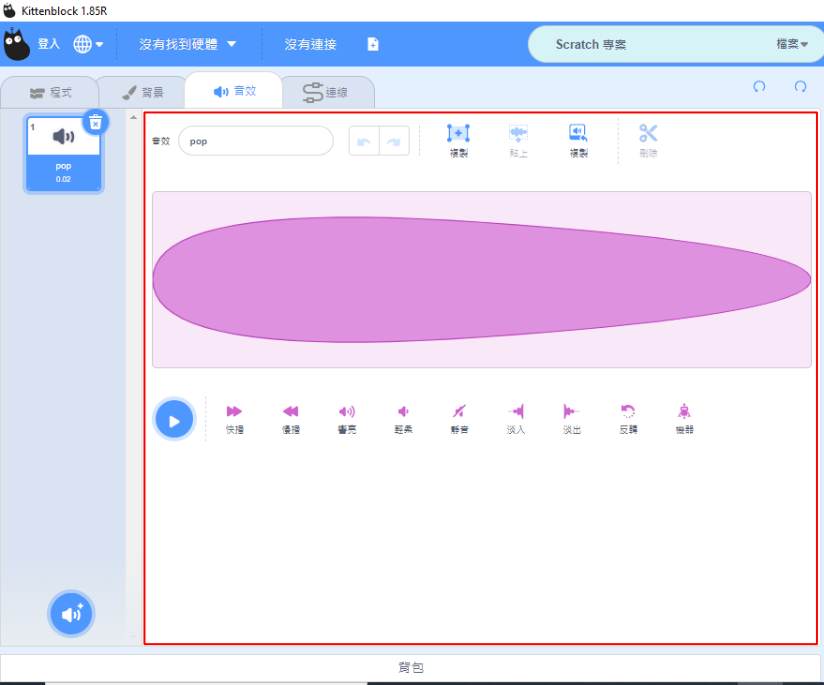Click the copy-to-new sound icon
This screenshot has height=685, width=824.
[578, 140]
